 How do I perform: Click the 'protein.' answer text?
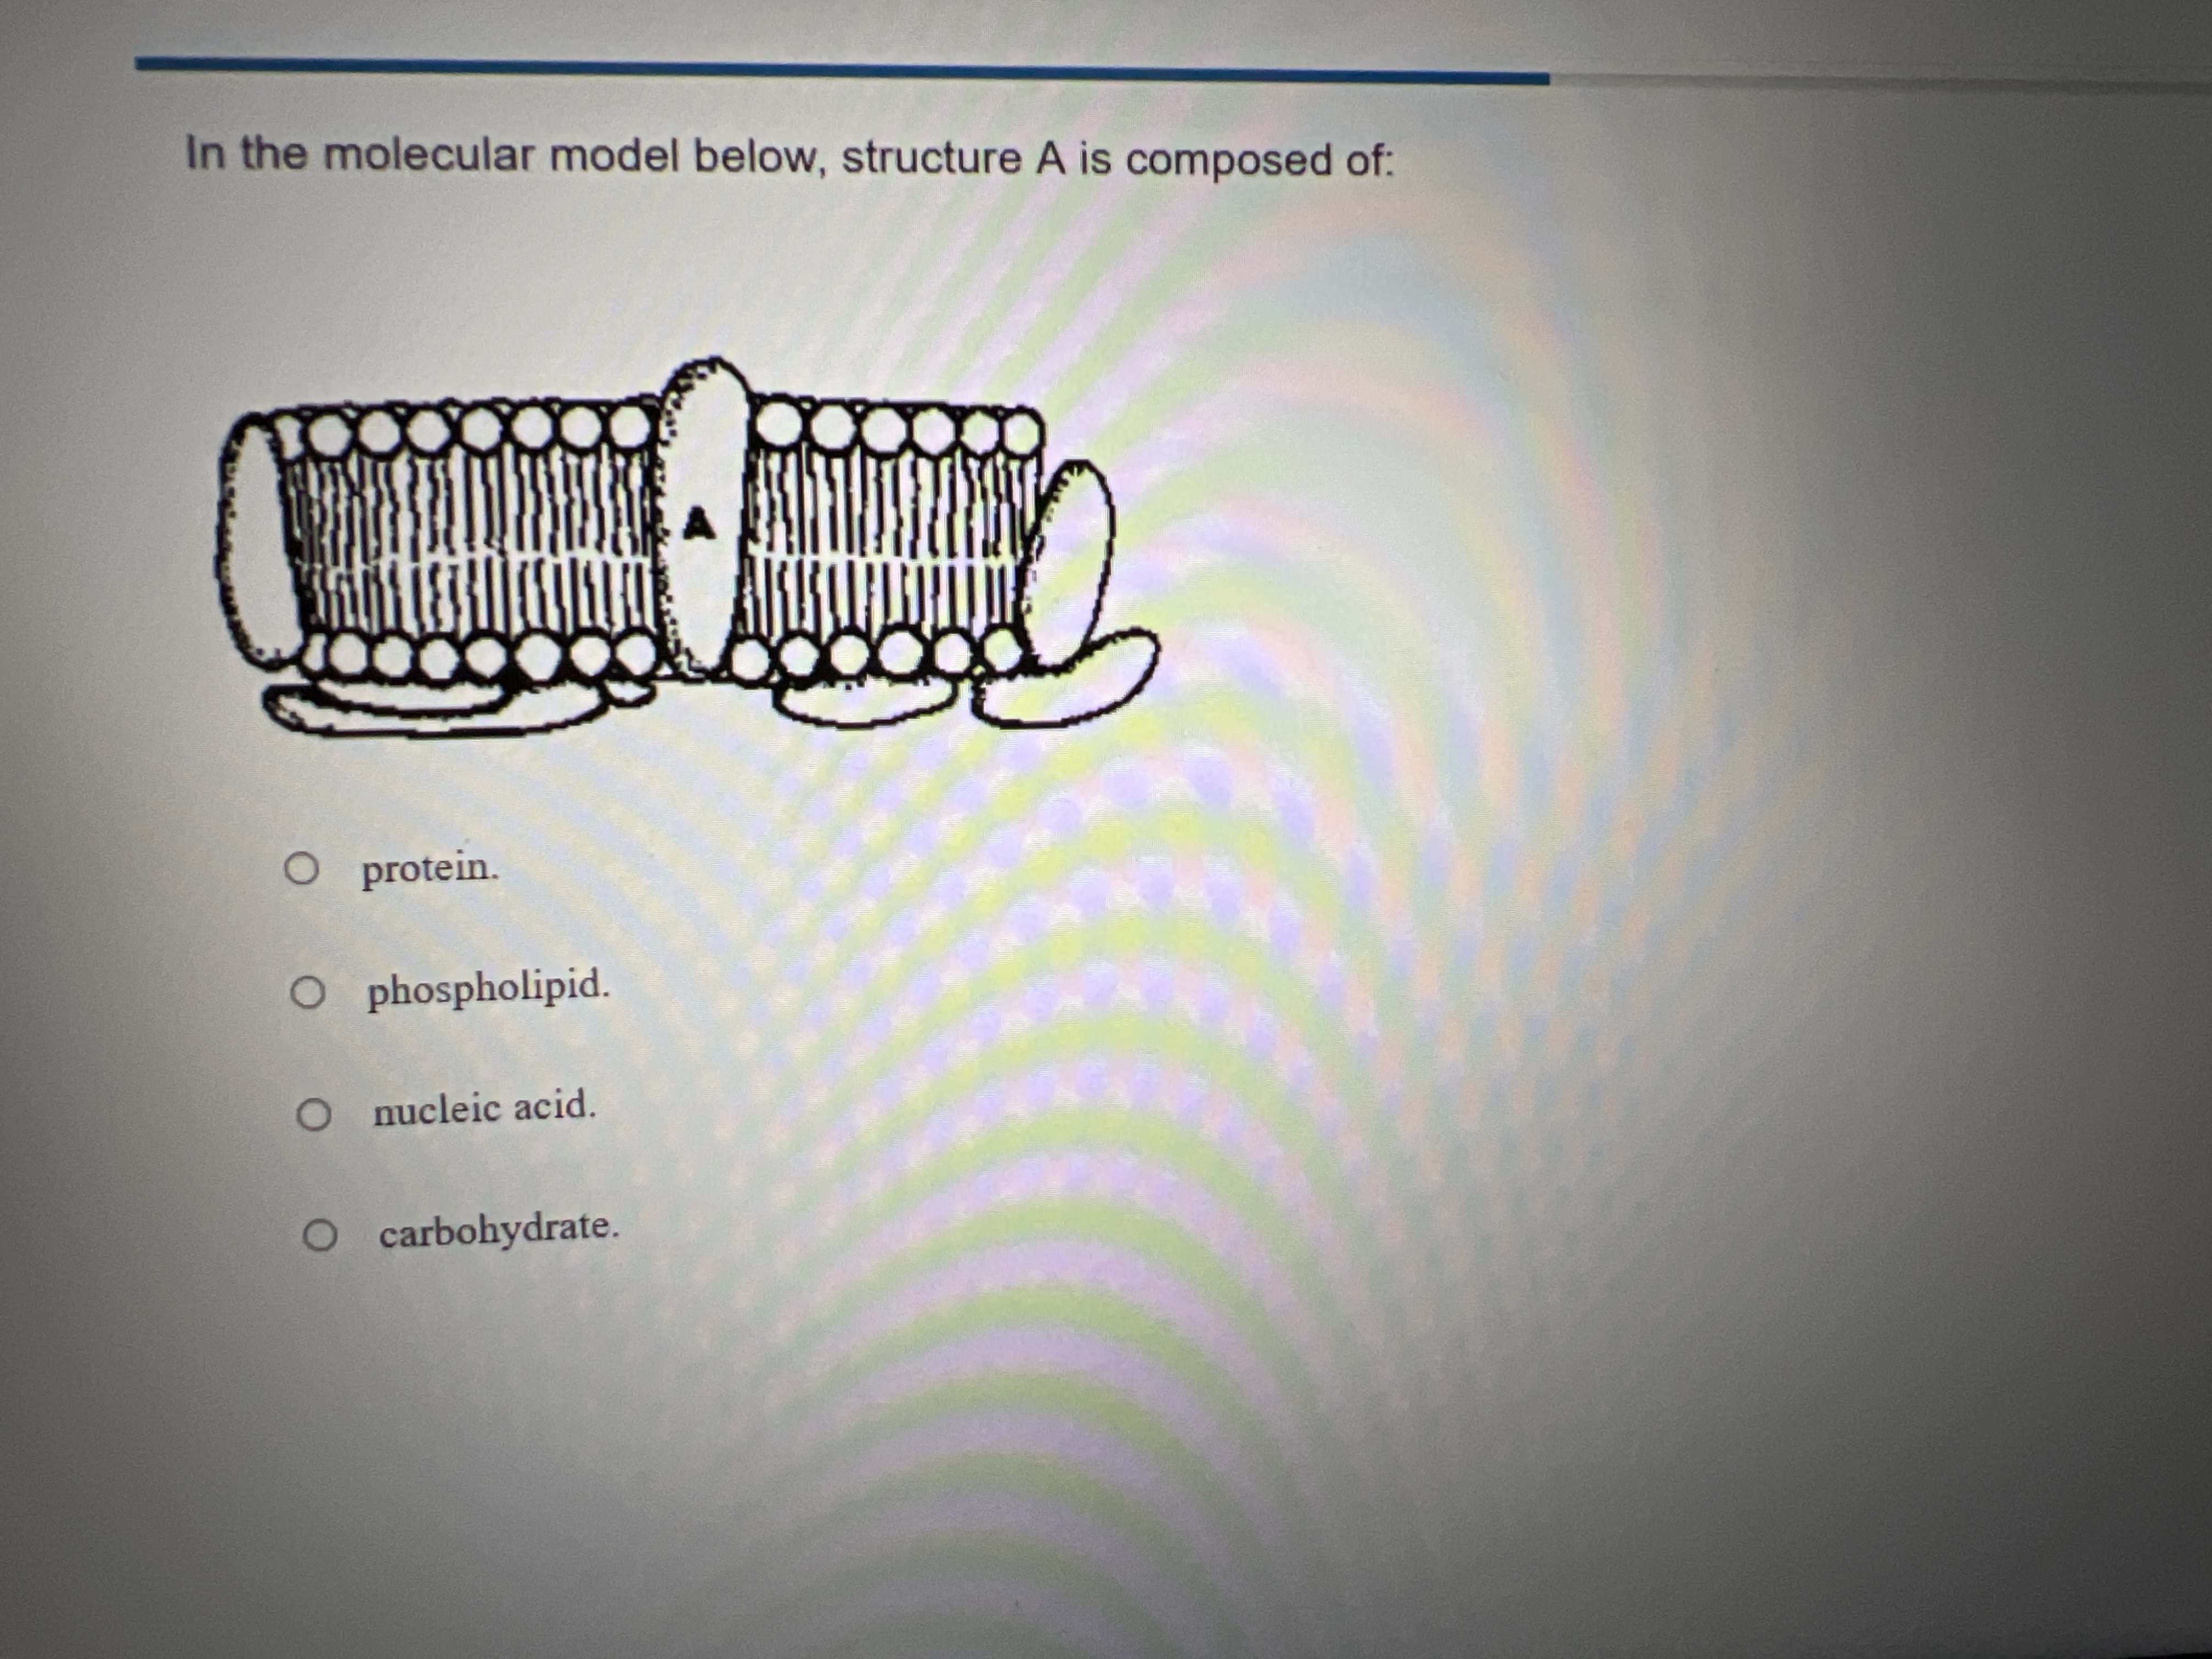(x=430, y=868)
